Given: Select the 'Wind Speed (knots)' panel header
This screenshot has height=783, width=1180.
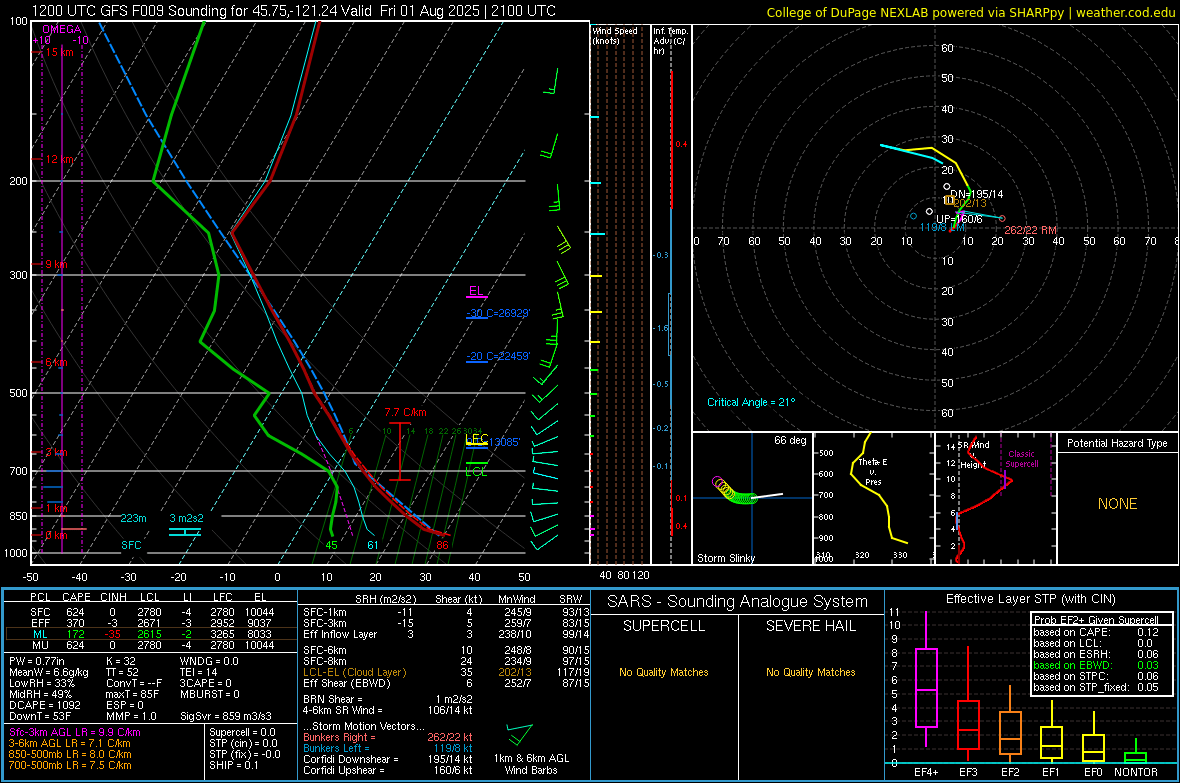Looking at the screenshot, I should point(615,35).
